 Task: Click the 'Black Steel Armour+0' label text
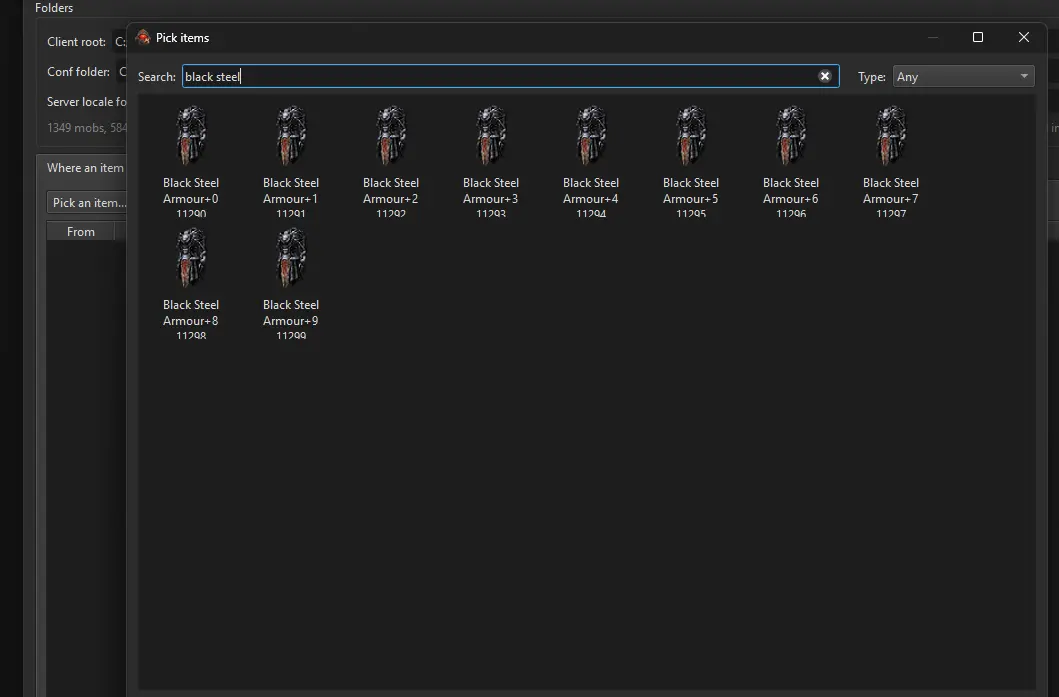[191, 190]
